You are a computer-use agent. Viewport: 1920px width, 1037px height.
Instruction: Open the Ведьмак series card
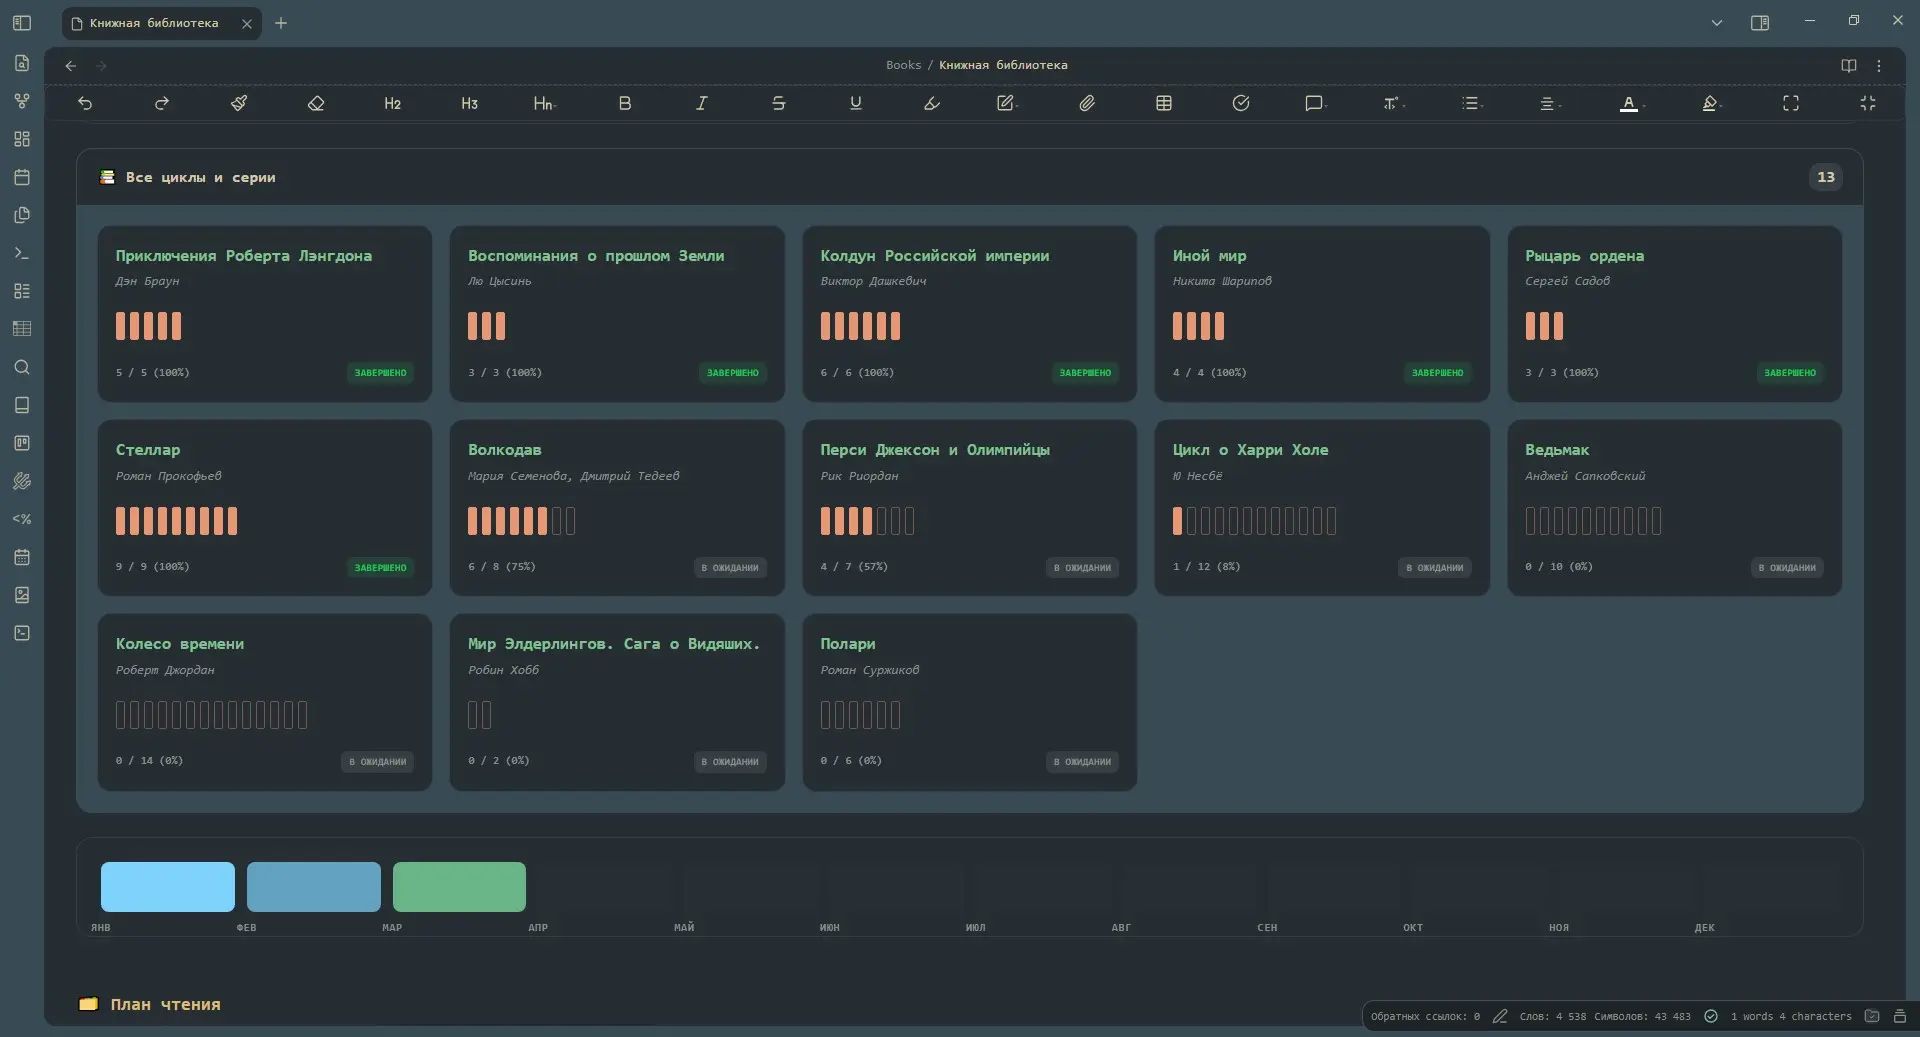coord(1674,507)
